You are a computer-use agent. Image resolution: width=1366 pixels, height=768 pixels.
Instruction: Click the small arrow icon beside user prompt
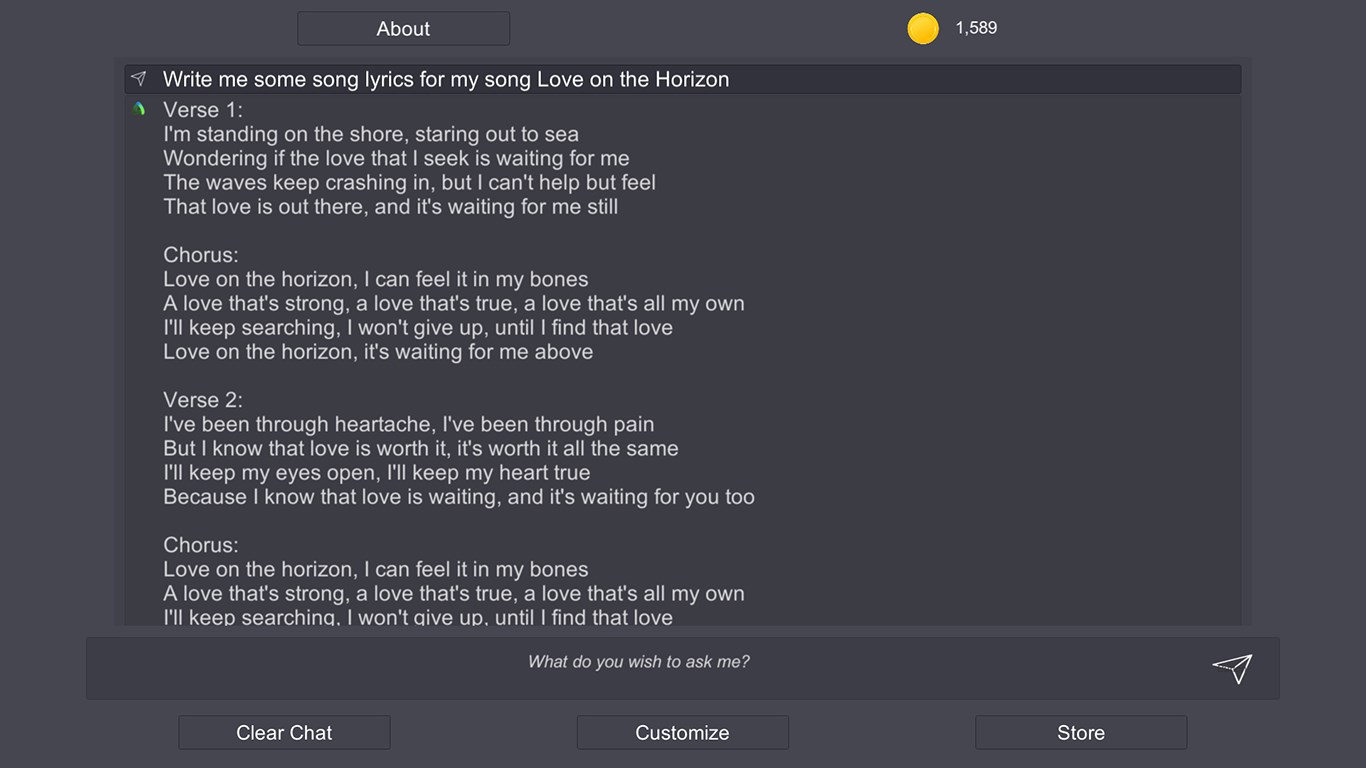[x=139, y=78]
